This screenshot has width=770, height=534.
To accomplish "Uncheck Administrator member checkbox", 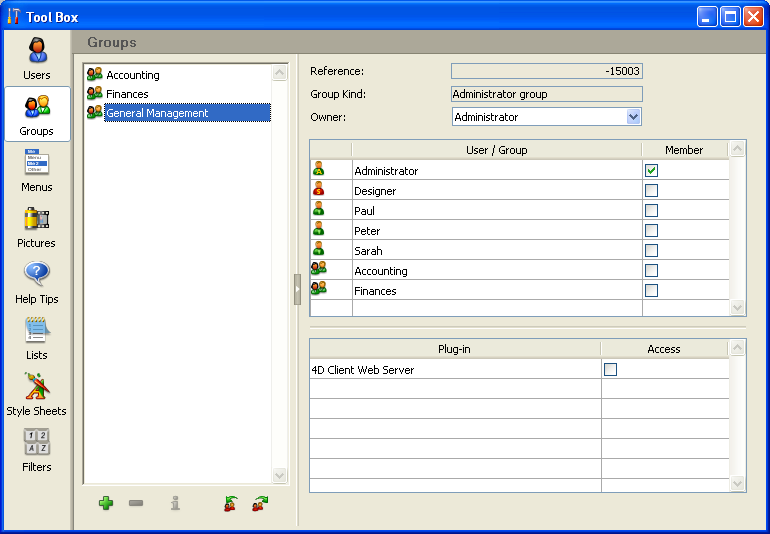I will [651, 171].
